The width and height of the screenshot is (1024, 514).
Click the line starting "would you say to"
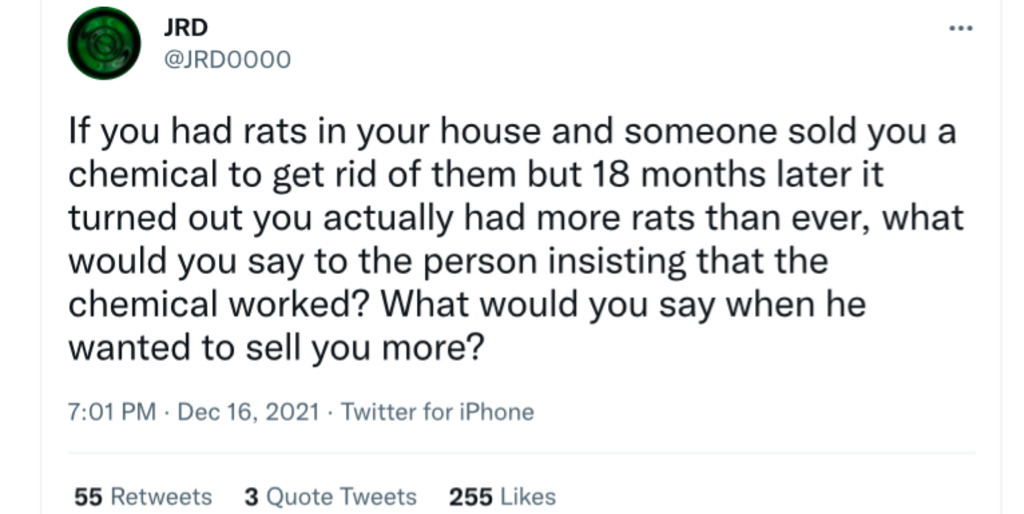click(448, 261)
